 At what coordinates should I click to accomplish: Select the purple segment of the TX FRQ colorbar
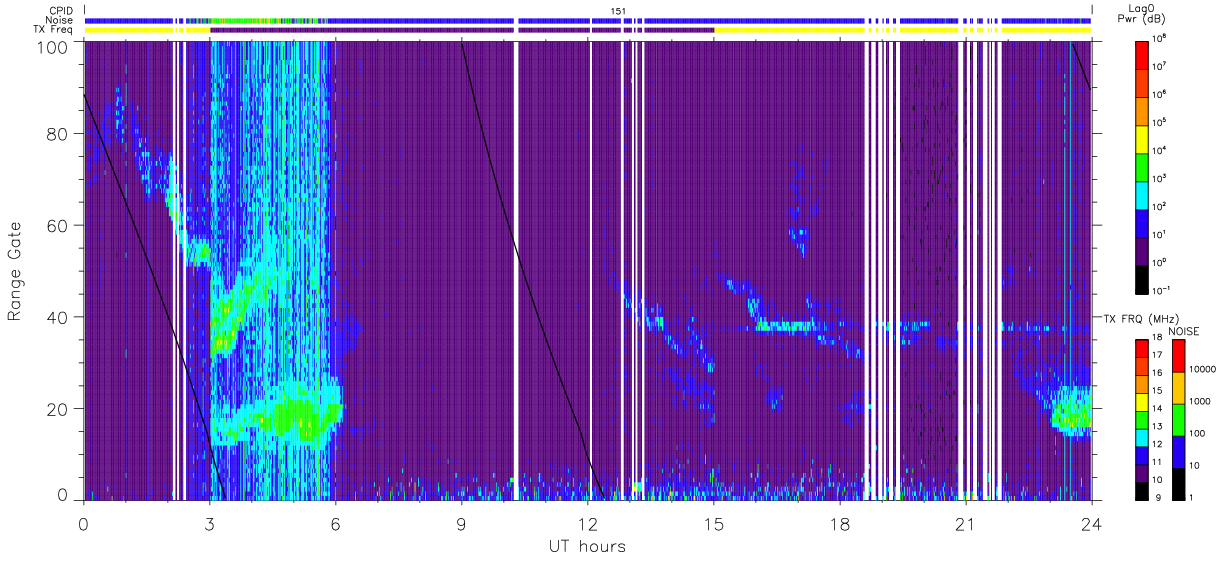click(x=1142, y=472)
